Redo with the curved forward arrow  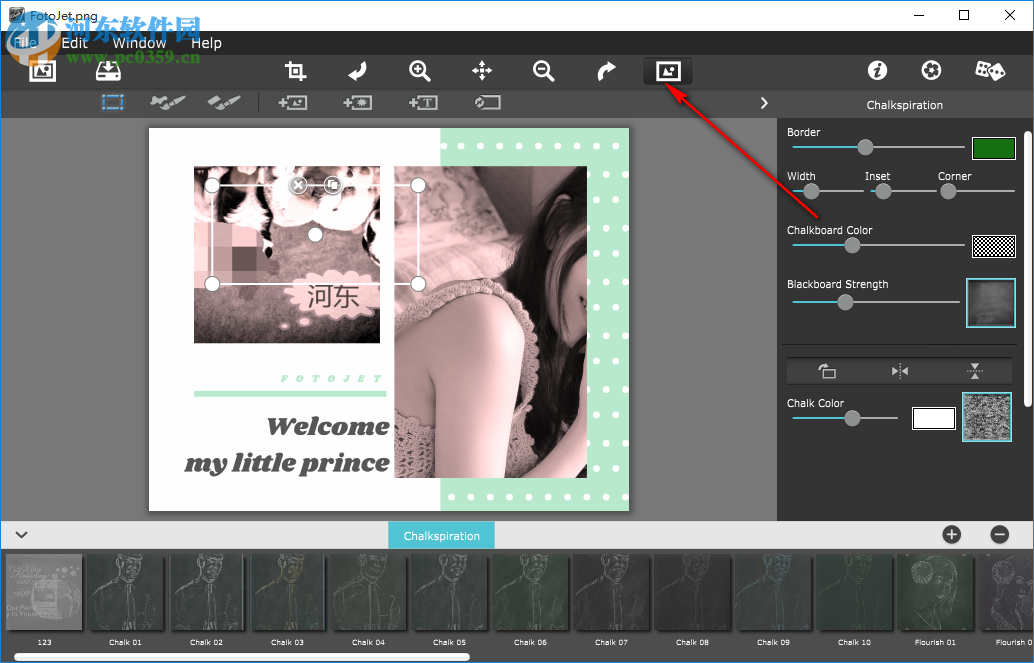606,71
